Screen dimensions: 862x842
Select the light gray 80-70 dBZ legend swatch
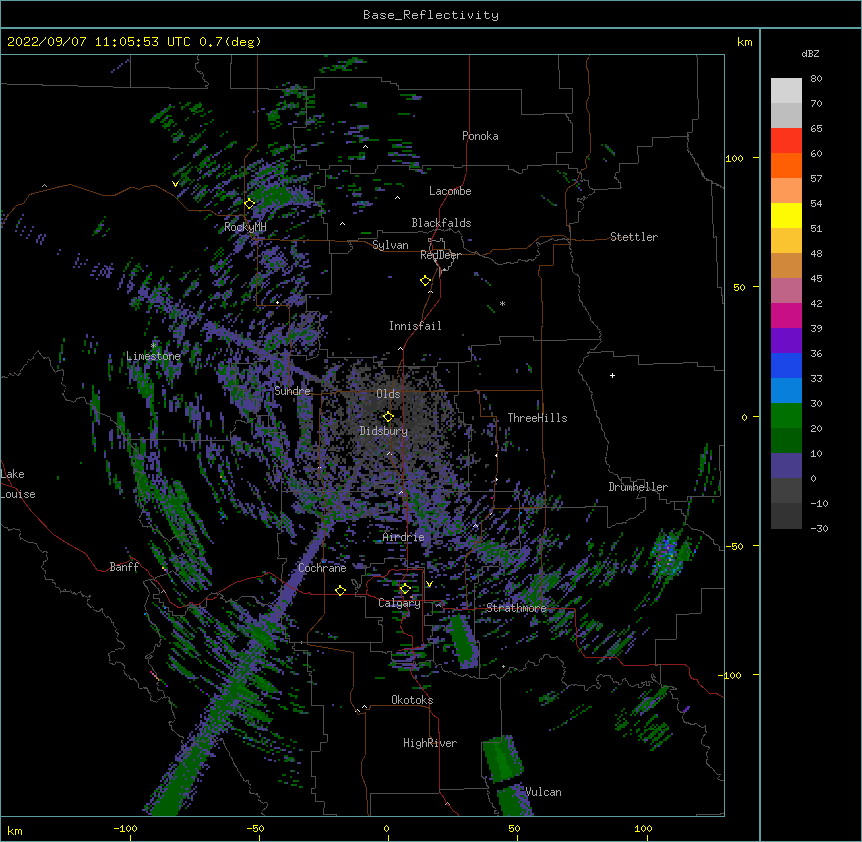coord(786,91)
